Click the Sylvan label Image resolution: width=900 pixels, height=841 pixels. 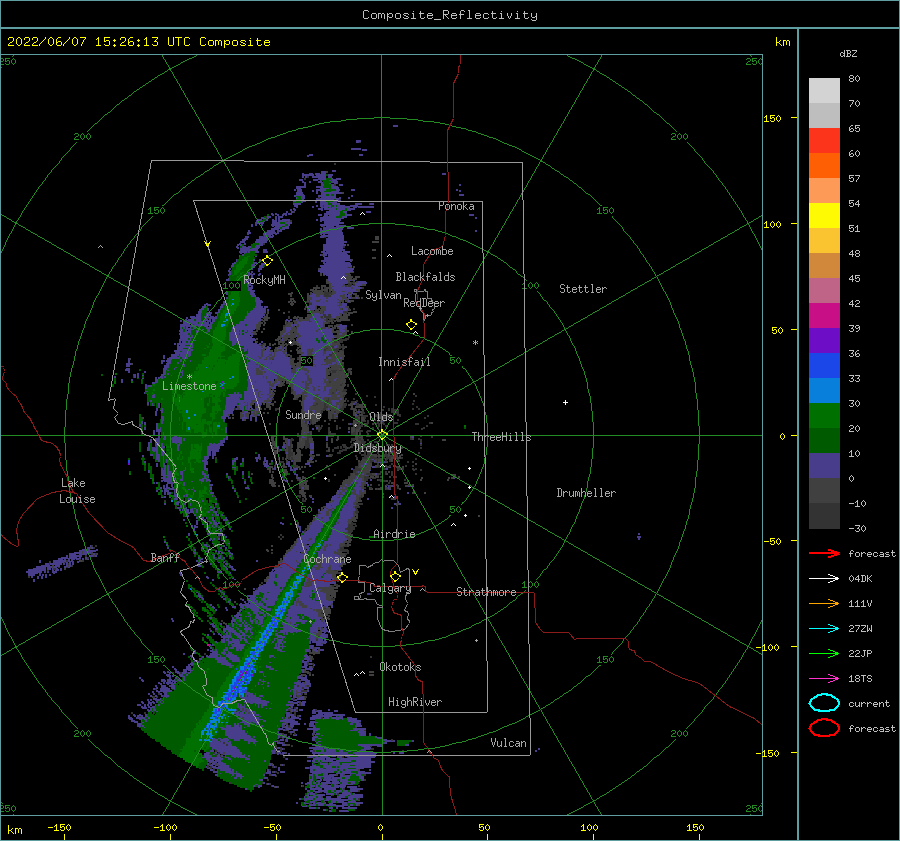[x=383, y=295]
